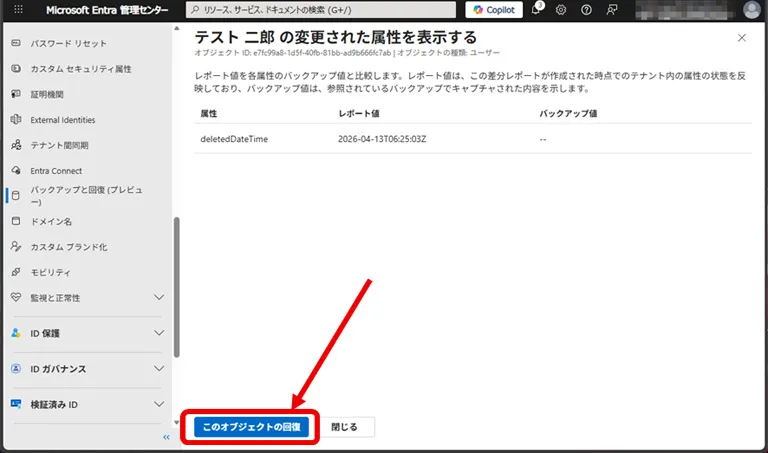Click the 証明機関 icon
Image resolution: width=768 pixels, height=453 pixels.
pos(16,94)
